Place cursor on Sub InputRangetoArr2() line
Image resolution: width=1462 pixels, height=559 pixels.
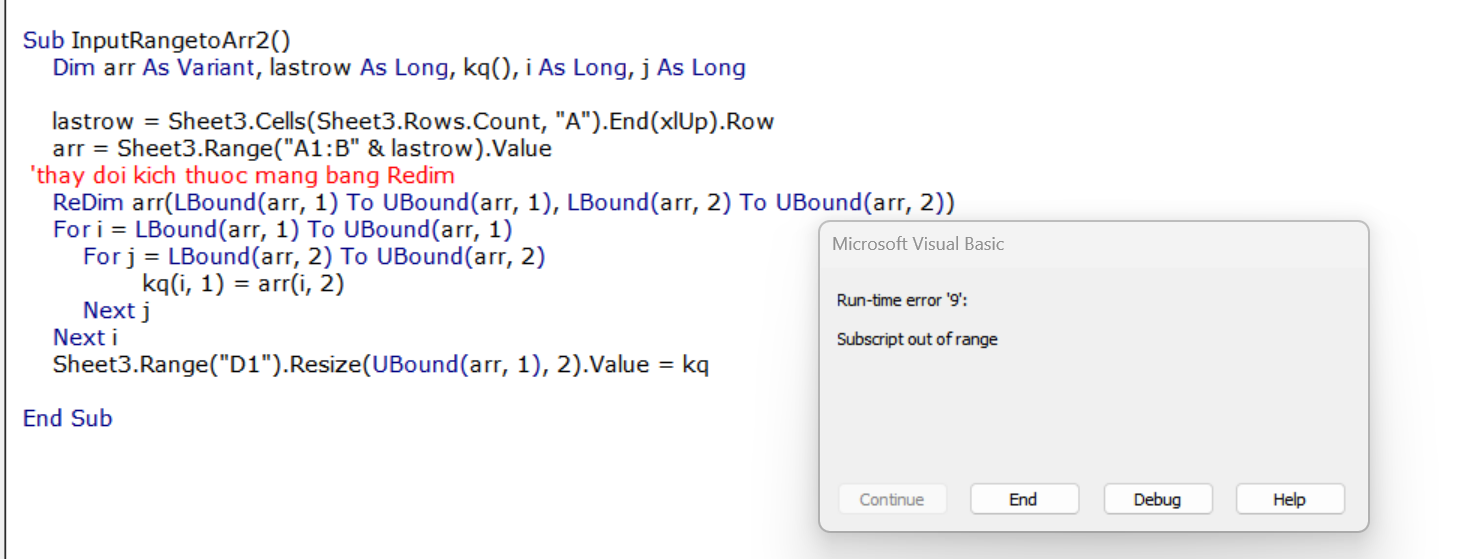[156, 41]
